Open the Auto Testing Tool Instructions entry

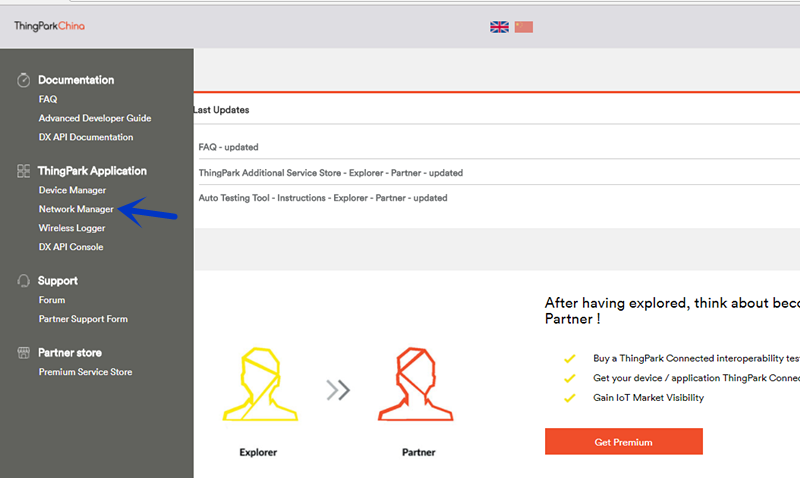point(323,198)
